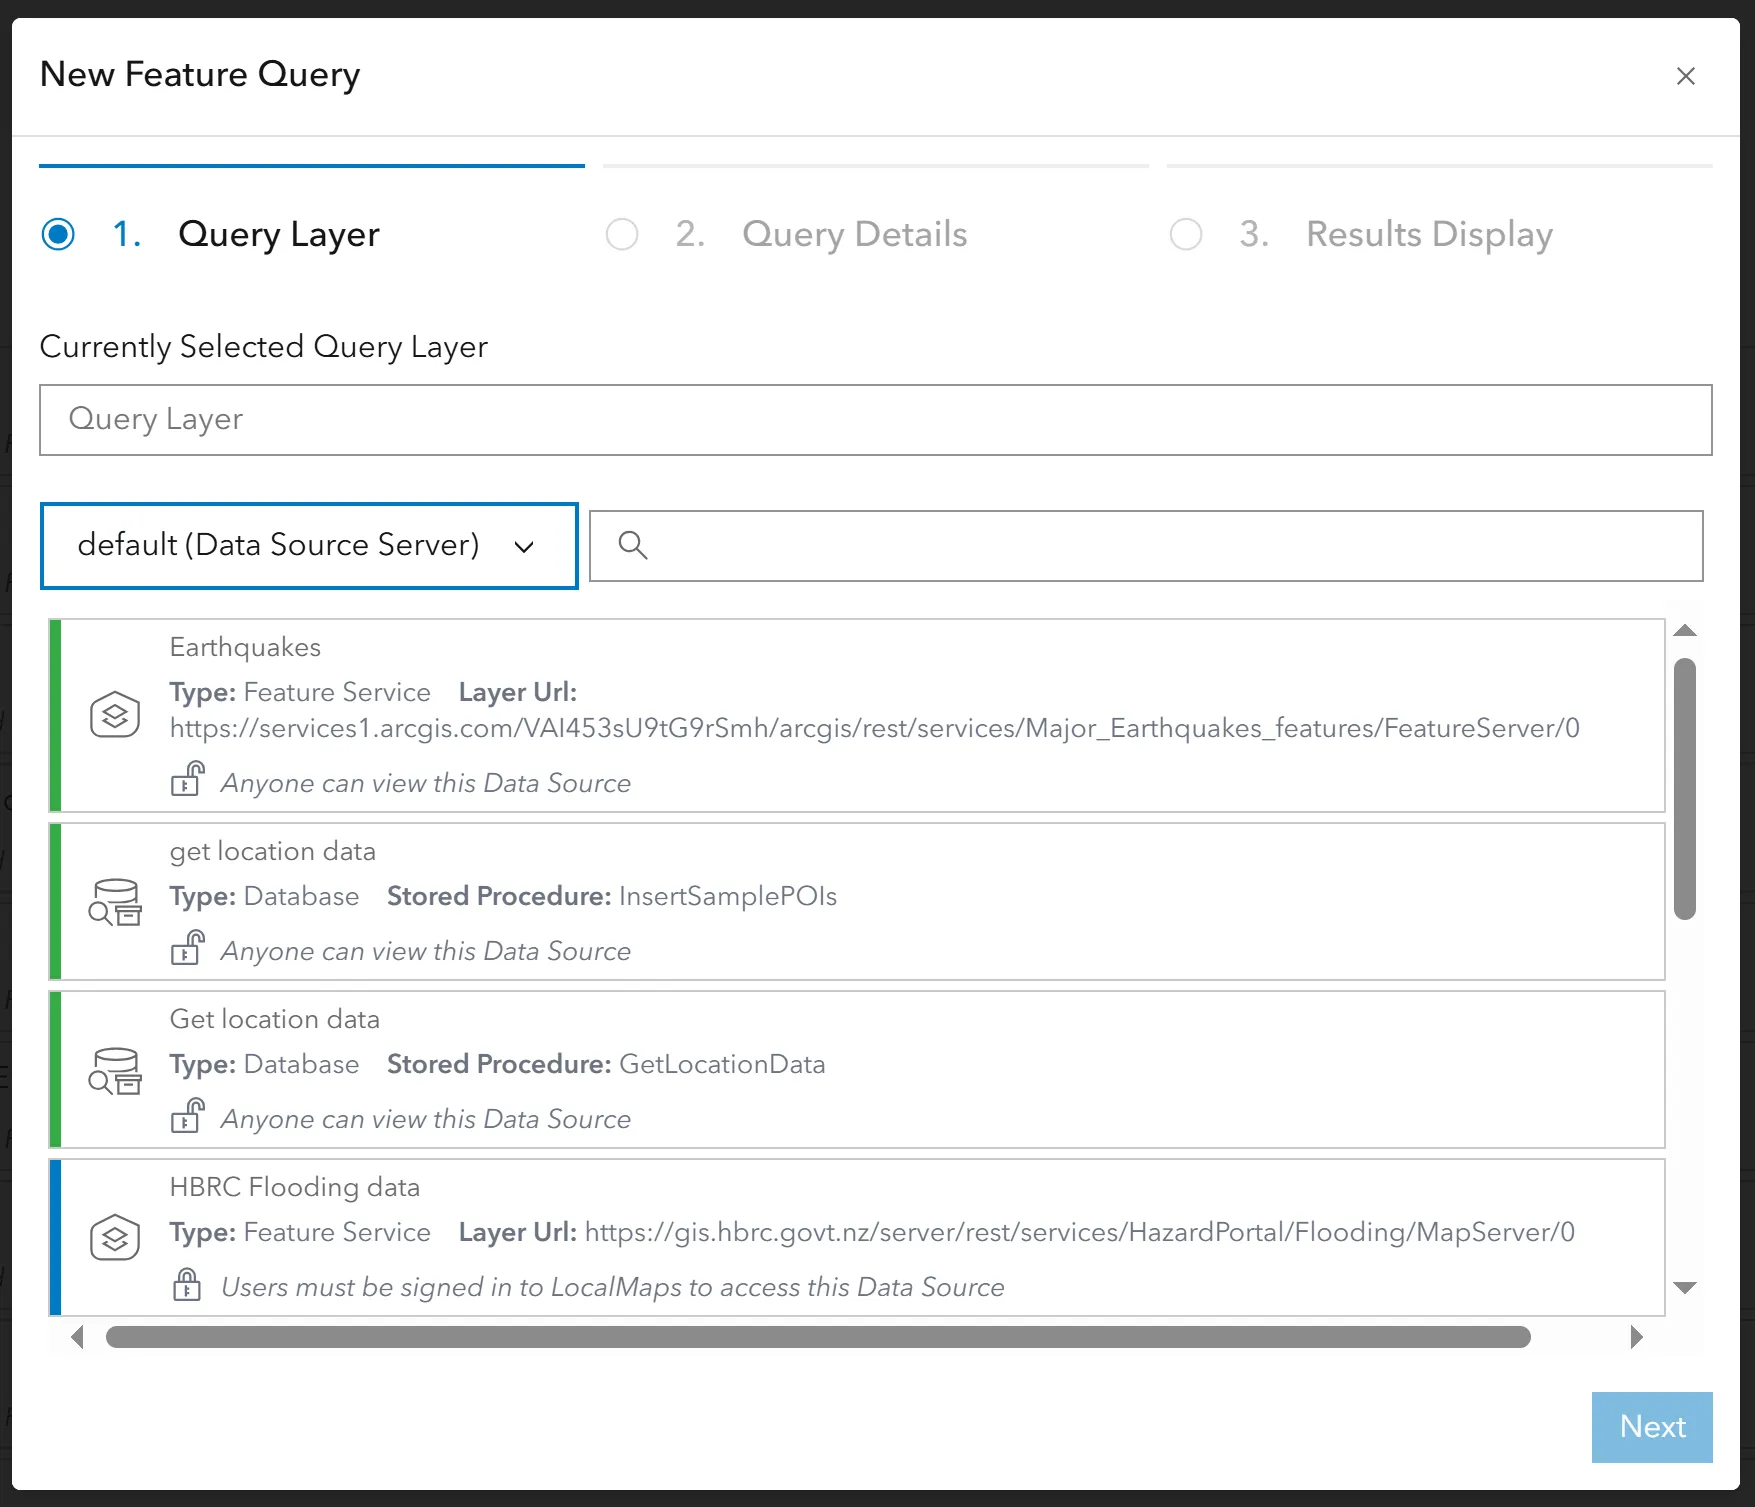Go to the Query Layer step label

[279, 234]
